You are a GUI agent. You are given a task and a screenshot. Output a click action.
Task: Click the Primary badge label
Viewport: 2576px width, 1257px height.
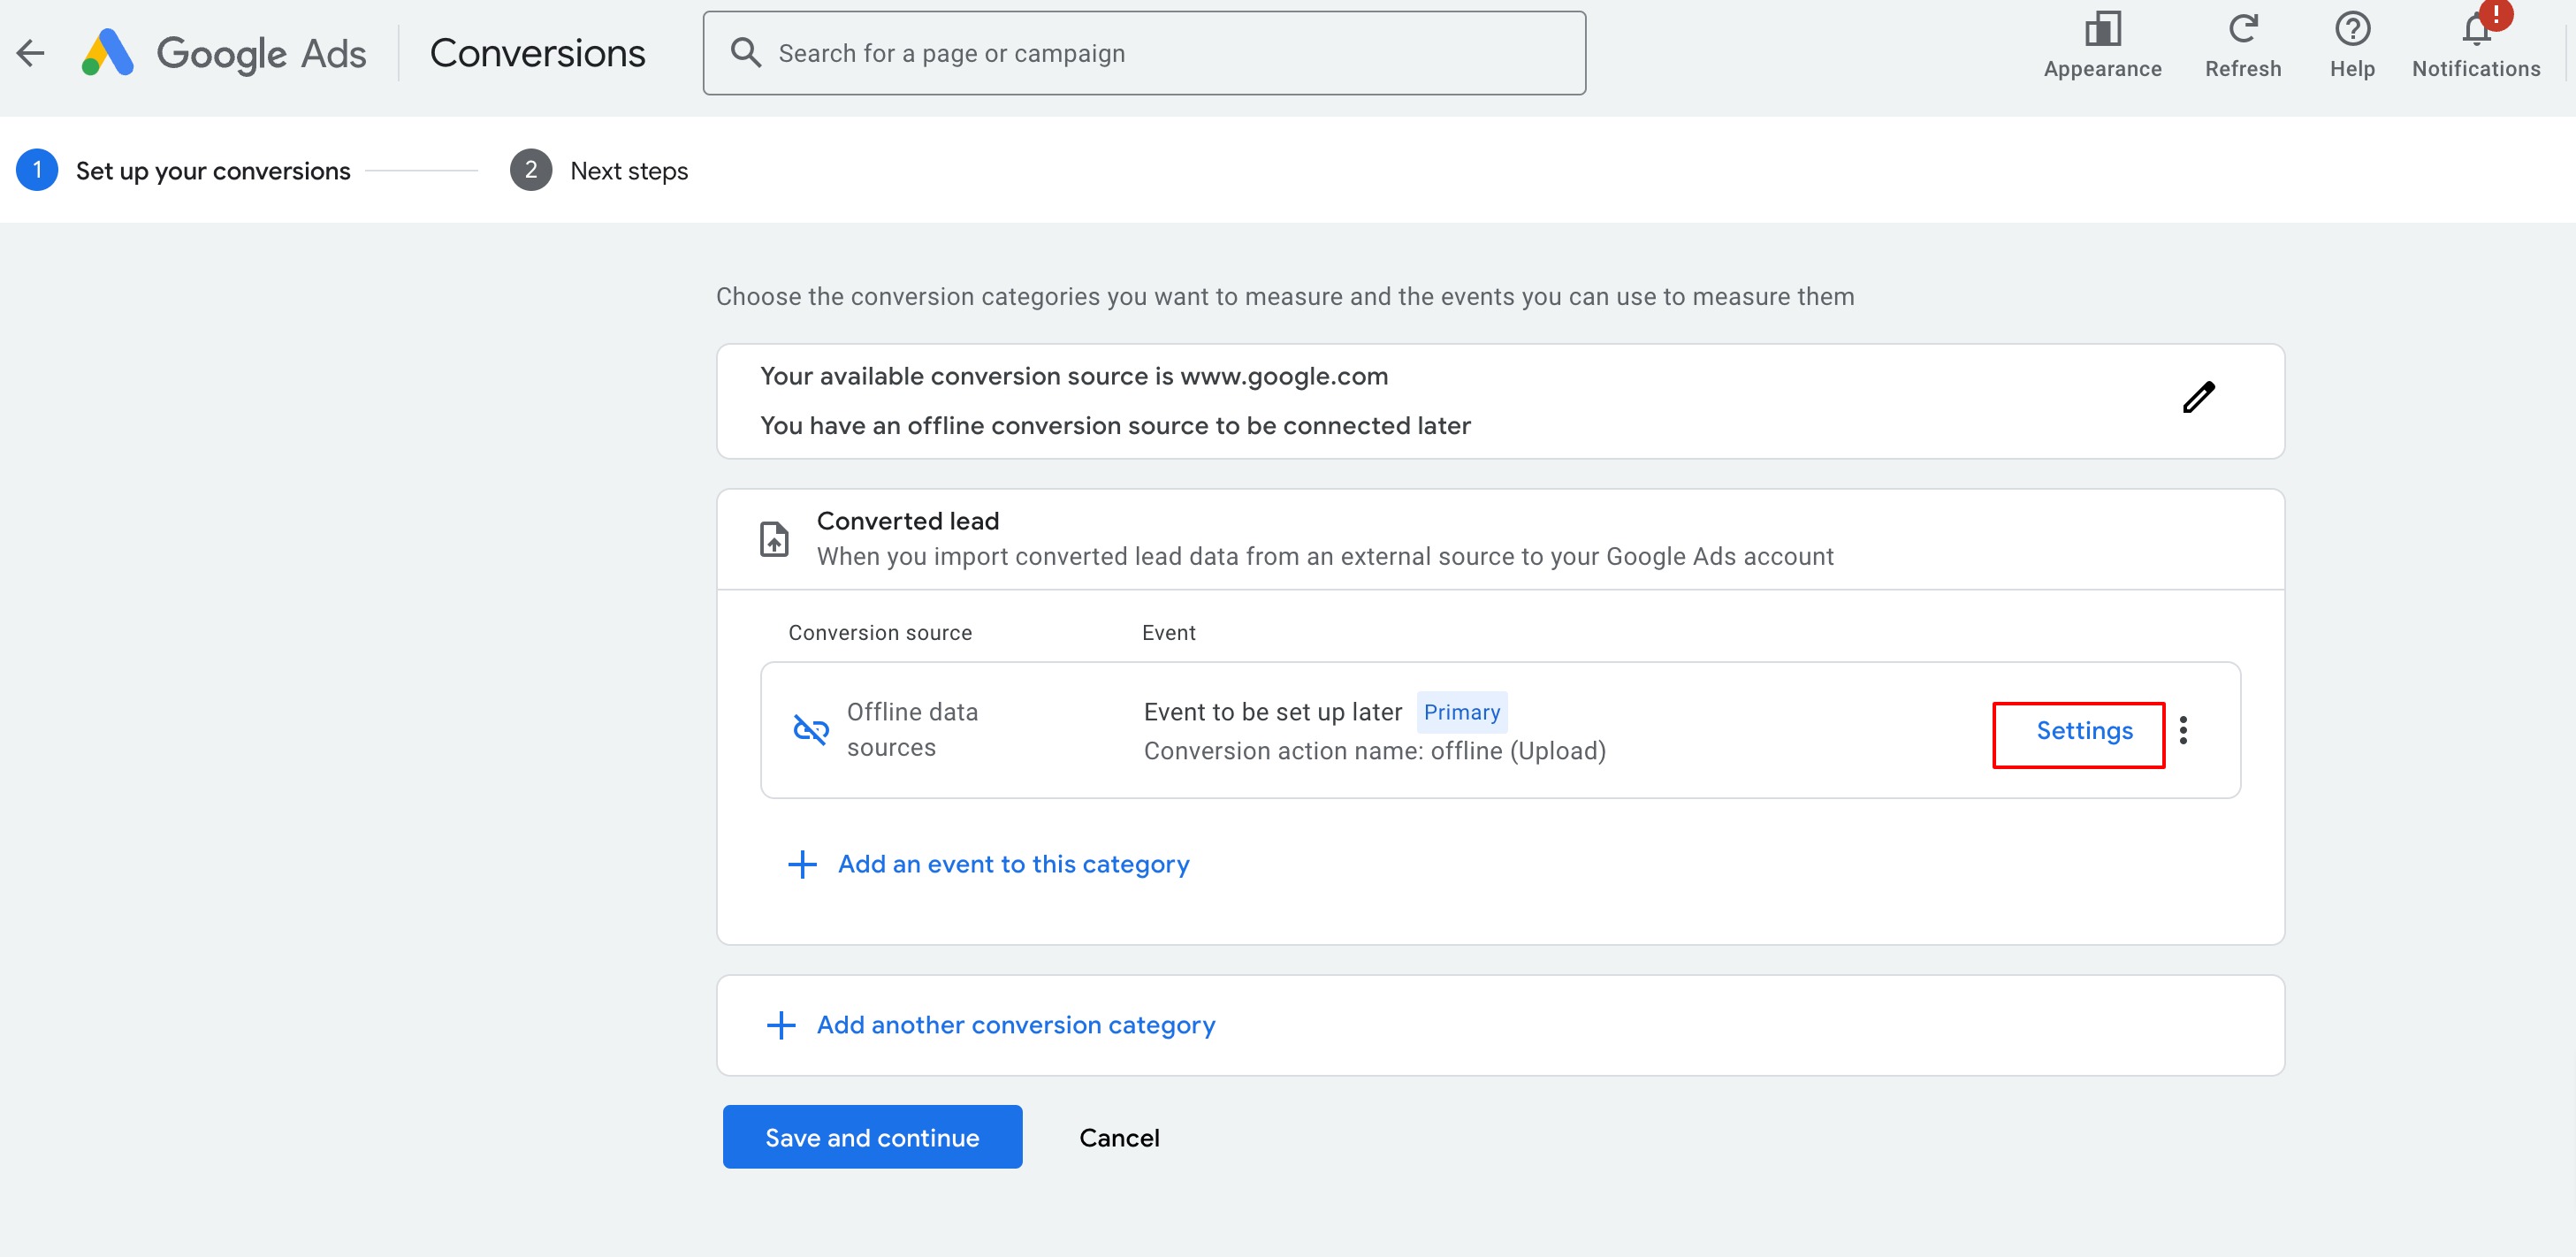point(1461,712)
